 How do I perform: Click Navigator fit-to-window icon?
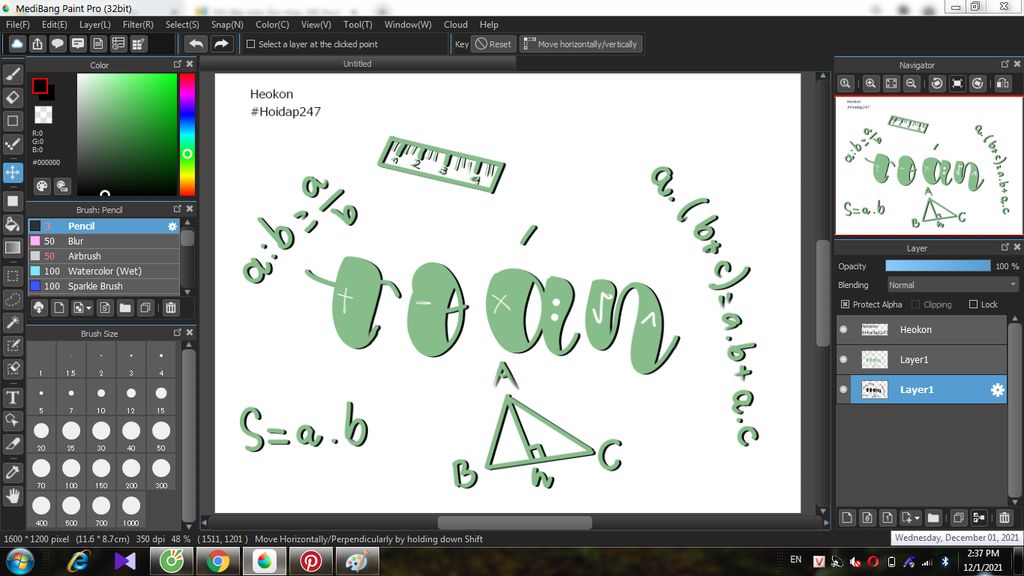coord(891,84)
